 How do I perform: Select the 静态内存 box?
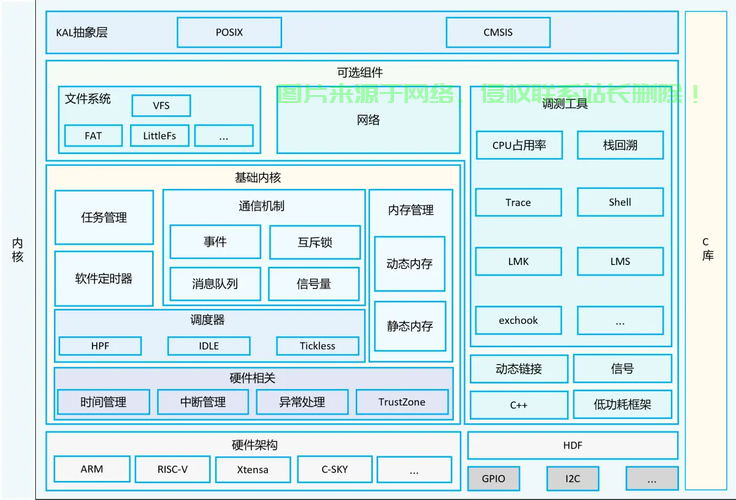click(410, 326)
